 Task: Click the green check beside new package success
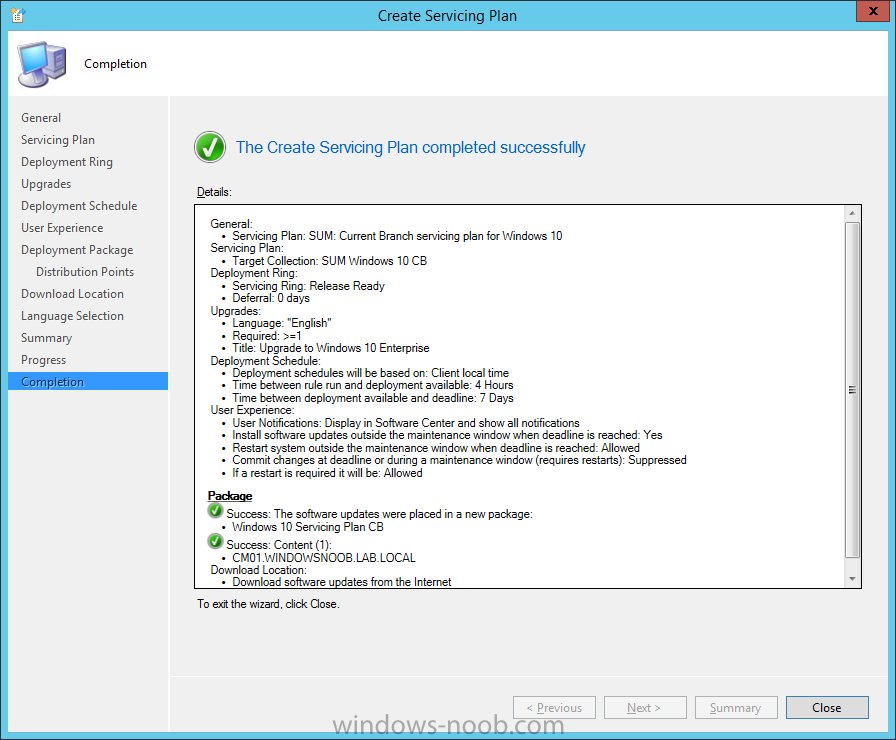pyautogui.click(x=215, y=511)
